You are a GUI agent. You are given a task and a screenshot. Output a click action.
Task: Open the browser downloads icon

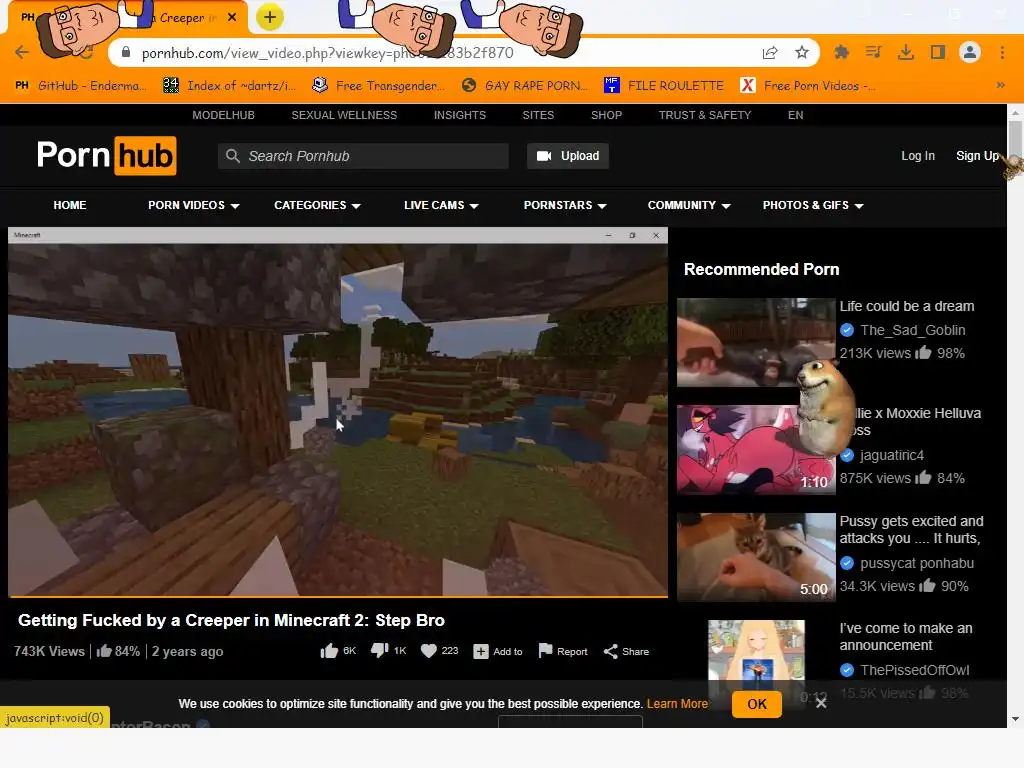[x=906, y=52]
